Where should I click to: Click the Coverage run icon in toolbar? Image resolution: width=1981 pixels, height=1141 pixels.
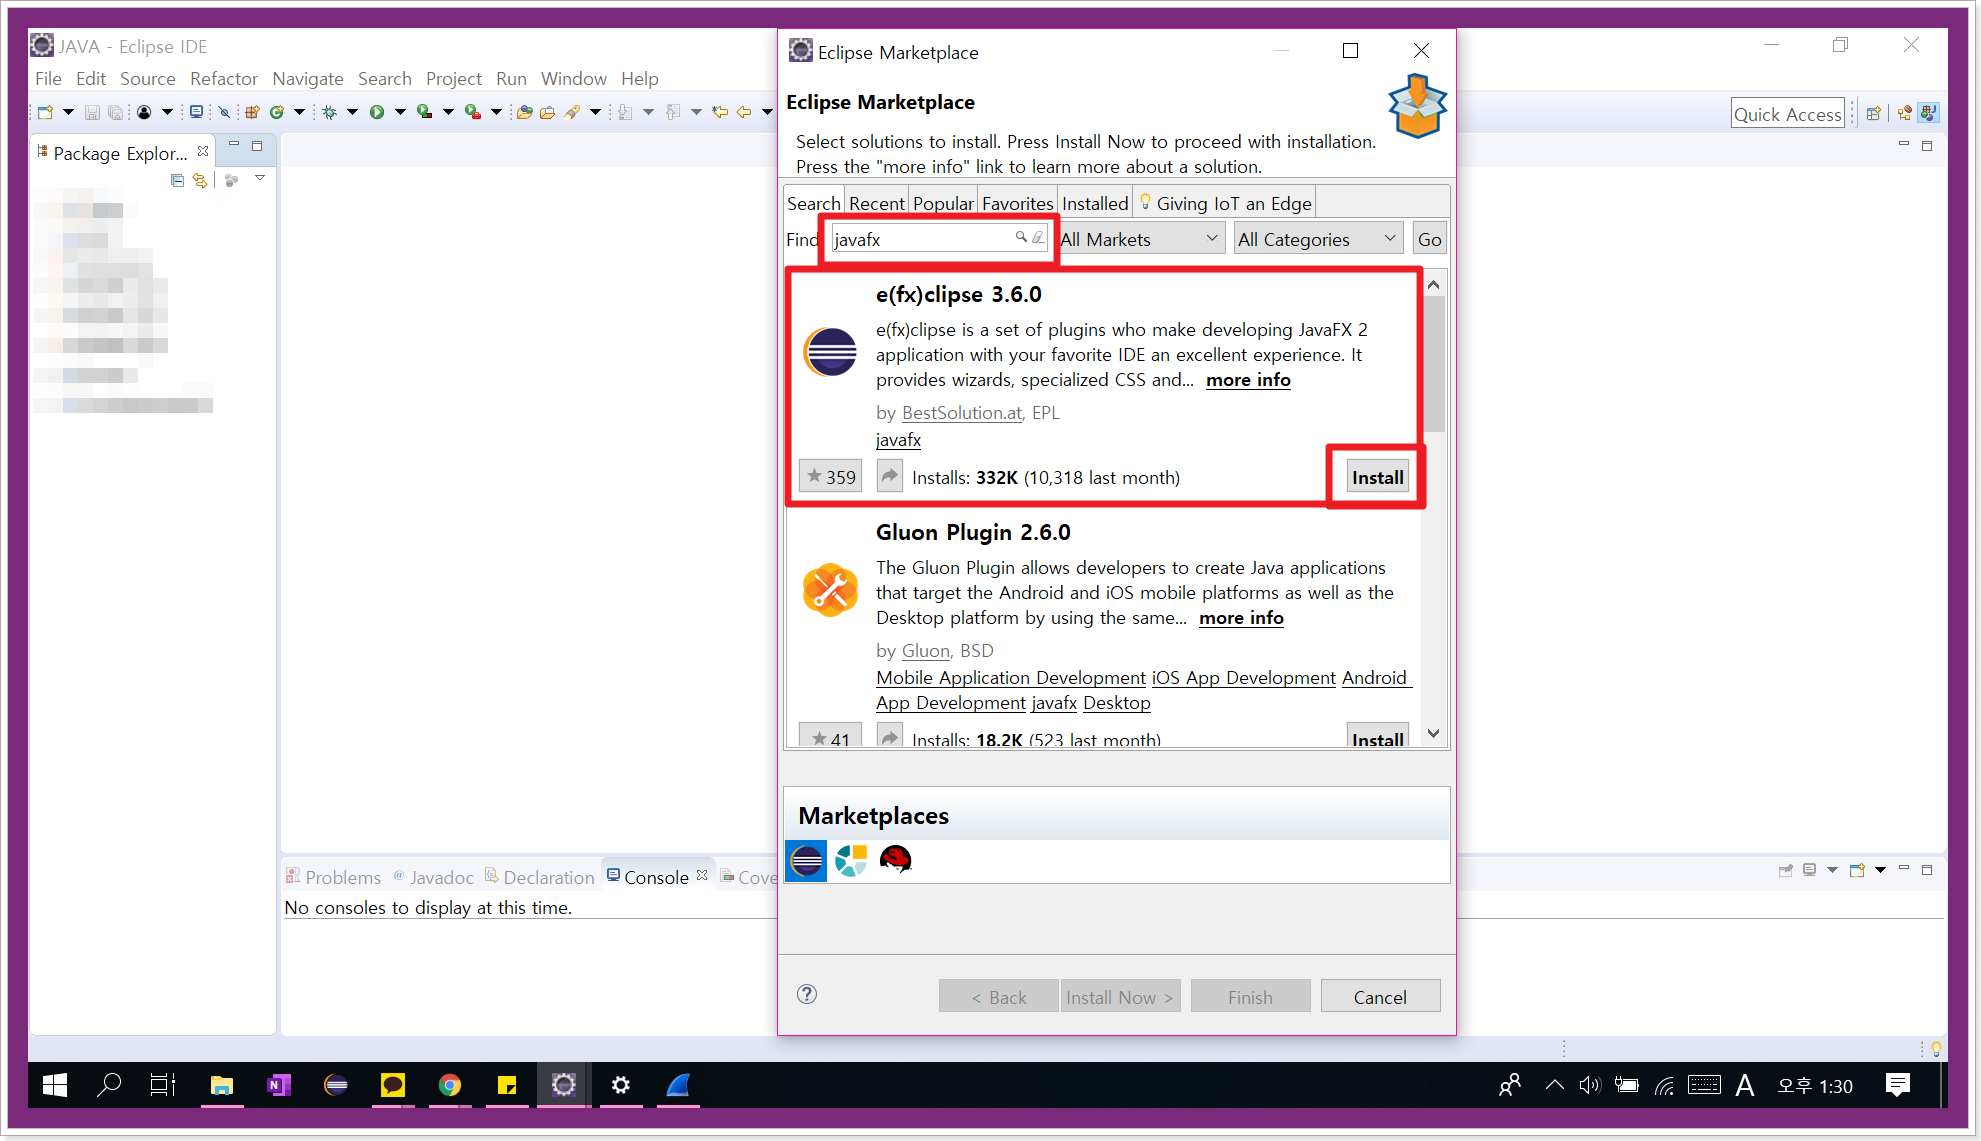click(x=425, y=112)
